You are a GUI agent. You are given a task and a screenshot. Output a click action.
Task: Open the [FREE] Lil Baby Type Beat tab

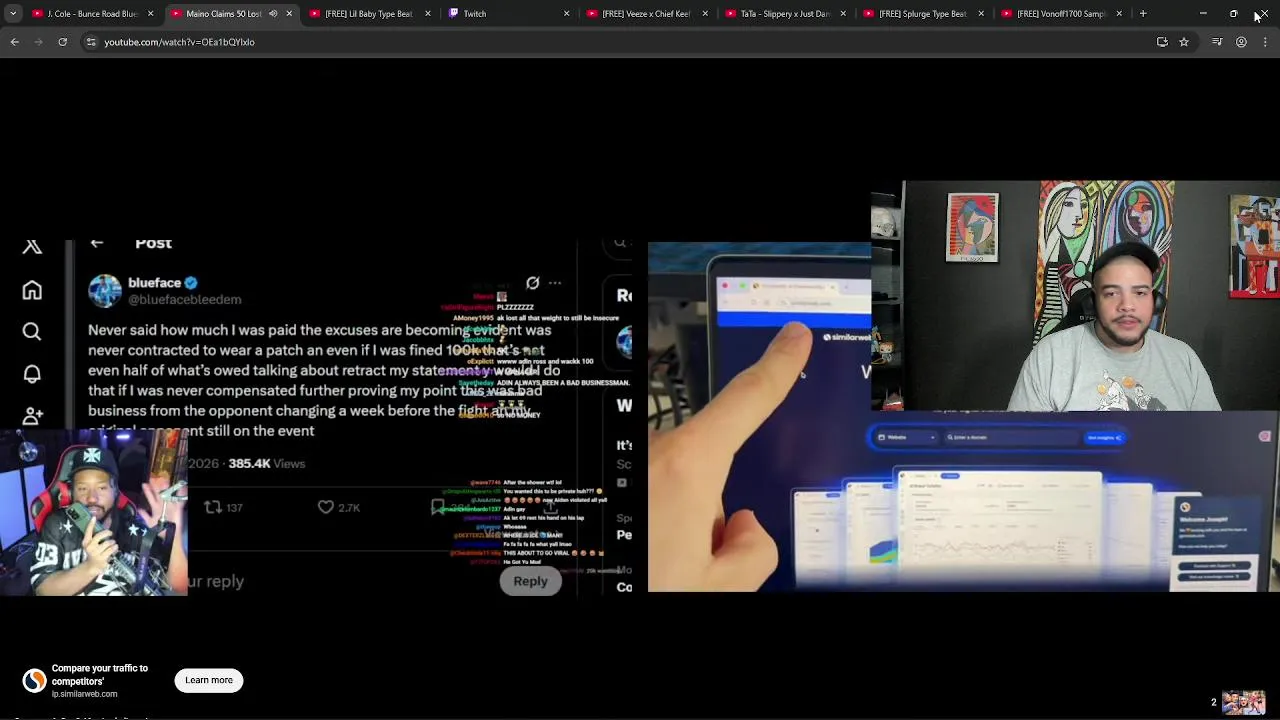pos(368,14)
